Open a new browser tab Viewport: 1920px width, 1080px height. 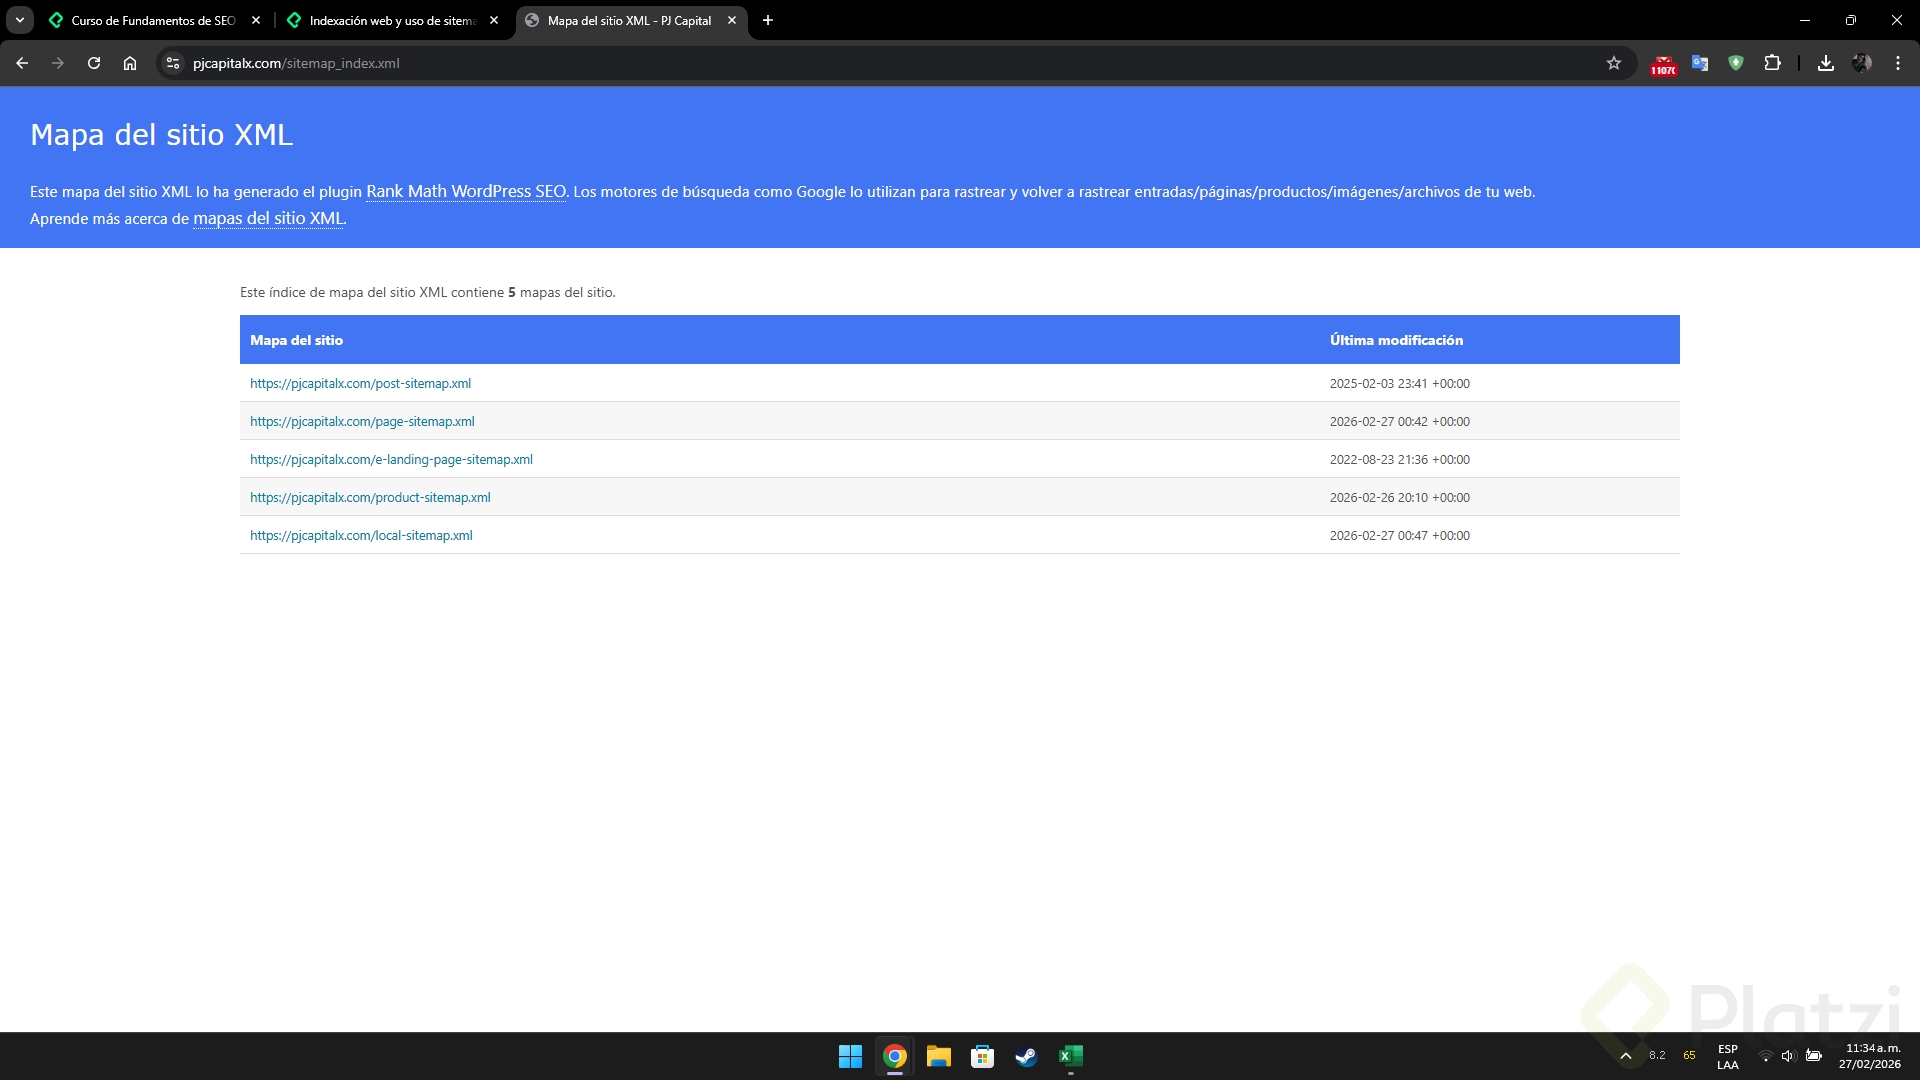click(767, 20)
